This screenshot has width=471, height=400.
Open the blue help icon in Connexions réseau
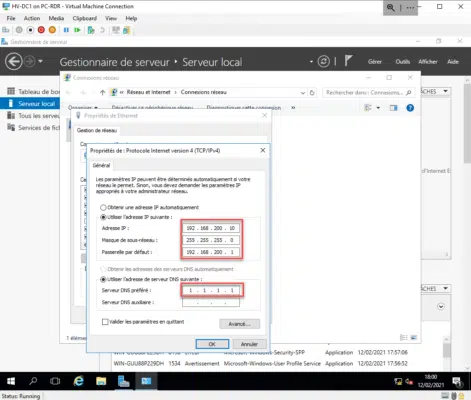click(x=410, y=108)
